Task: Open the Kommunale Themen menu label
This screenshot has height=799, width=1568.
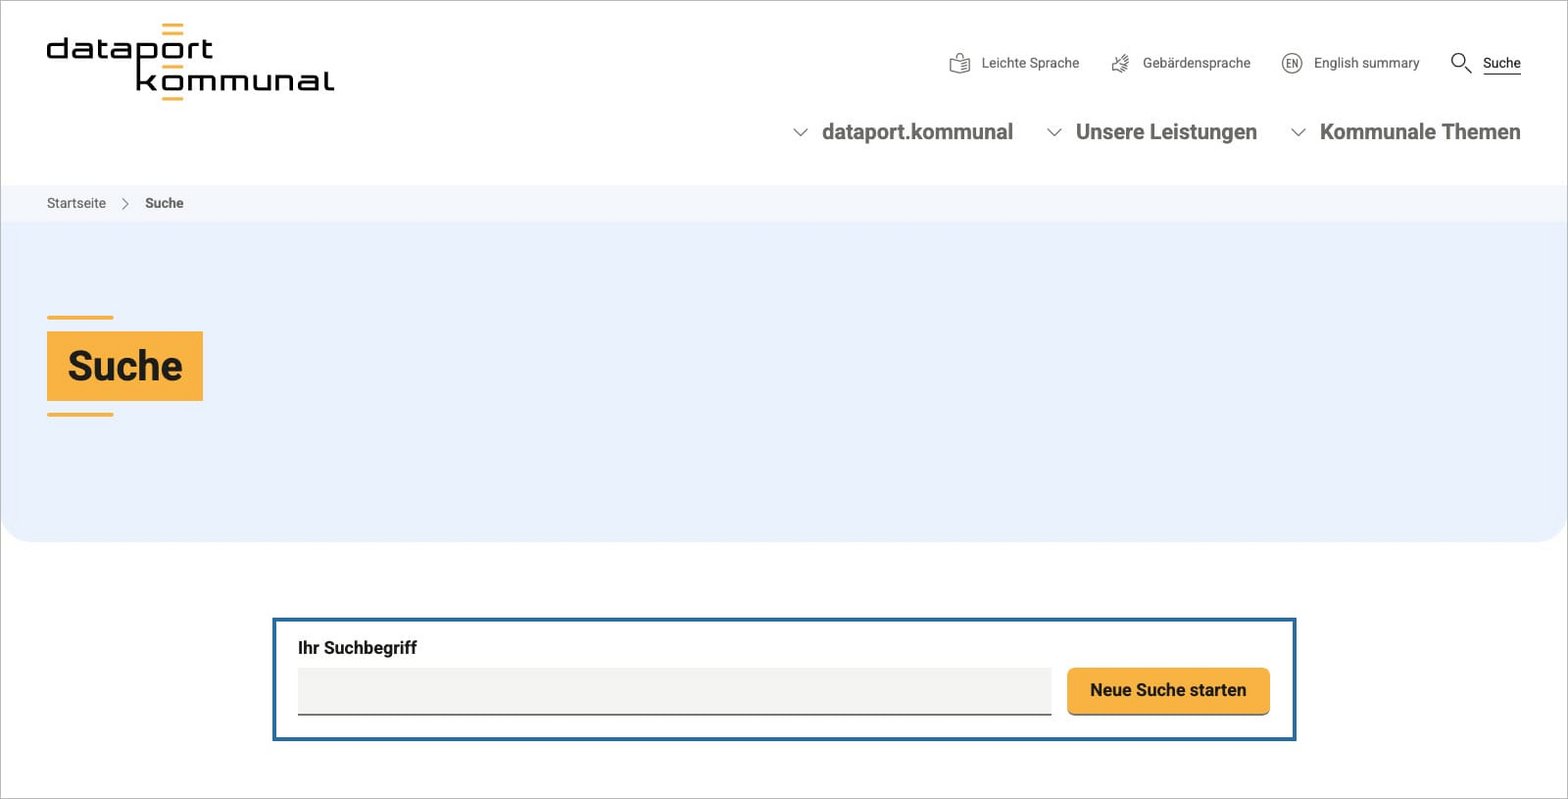Action: pyautogui.click(x=1420, y=132)
